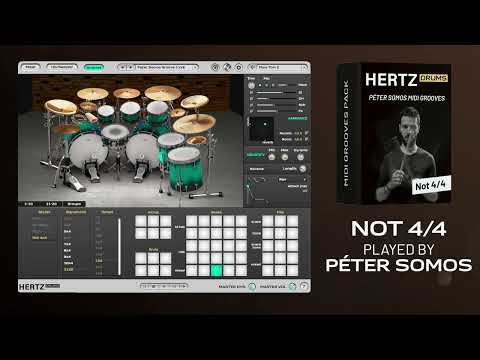Click the bottom transport position bar
The height and width of the screenshot is (360, 480).
[163, 286]
